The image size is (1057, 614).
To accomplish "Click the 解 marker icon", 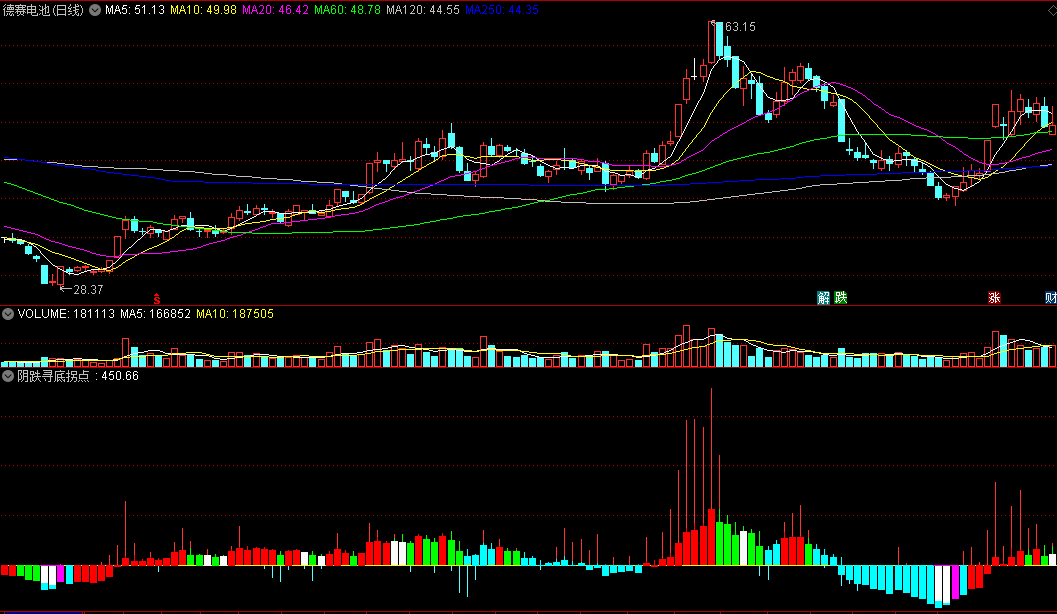I will (823, 298).
